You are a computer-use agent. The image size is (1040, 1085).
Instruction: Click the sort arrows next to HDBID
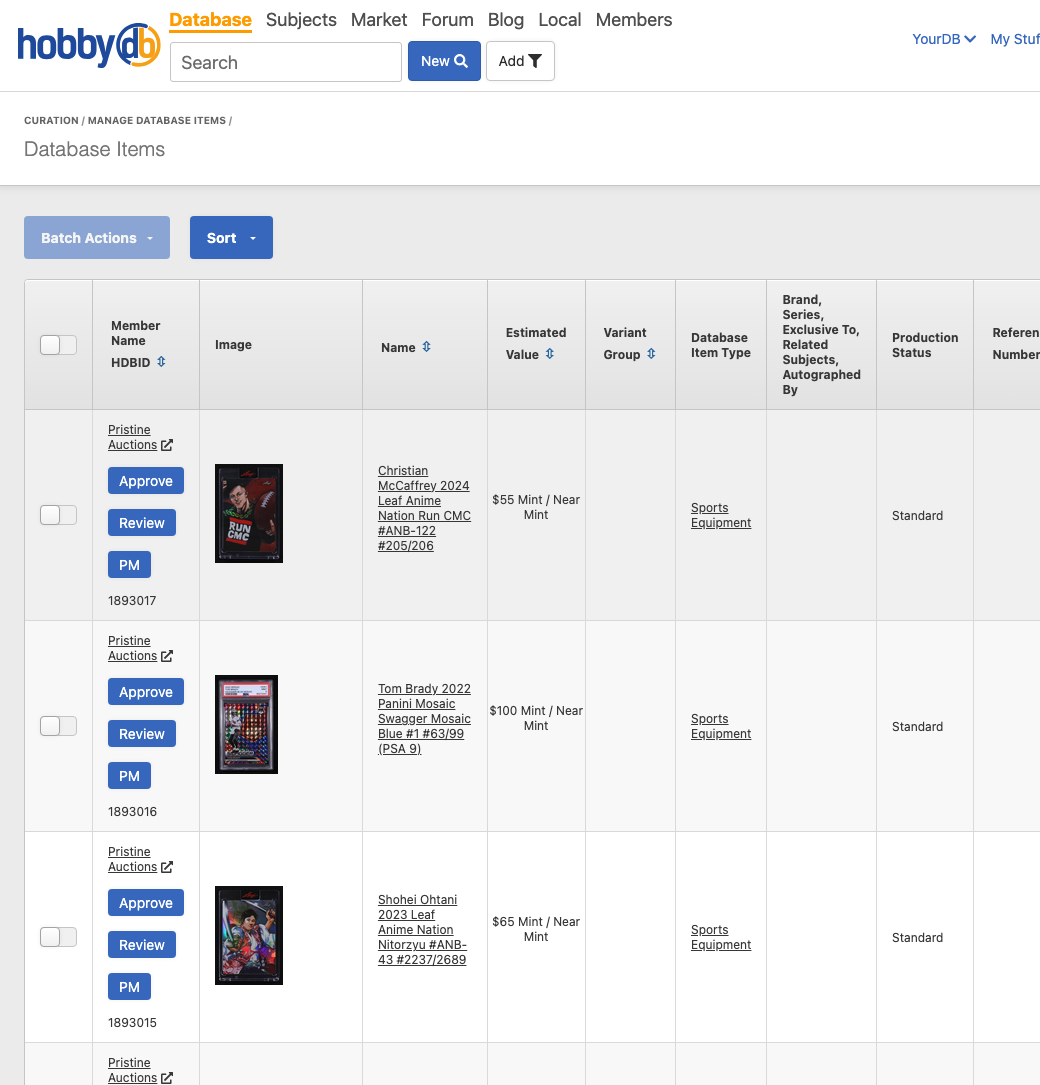161,362
